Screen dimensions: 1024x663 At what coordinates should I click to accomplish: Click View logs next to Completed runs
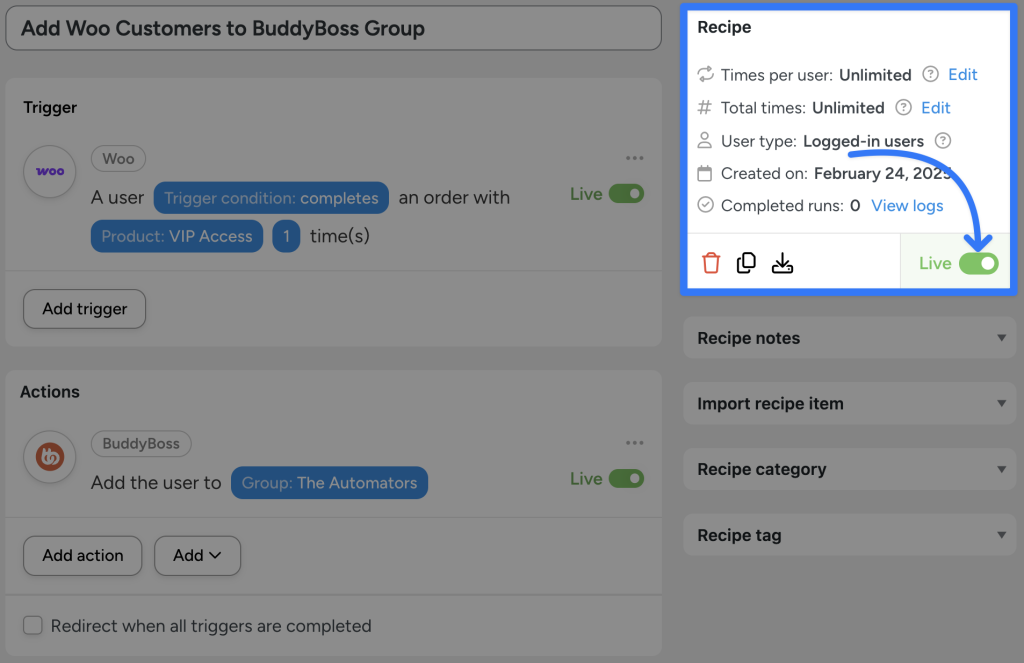(907, 205)
